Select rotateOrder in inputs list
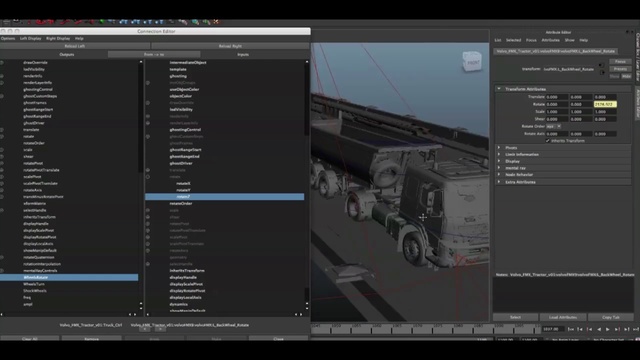 [181, 203]
